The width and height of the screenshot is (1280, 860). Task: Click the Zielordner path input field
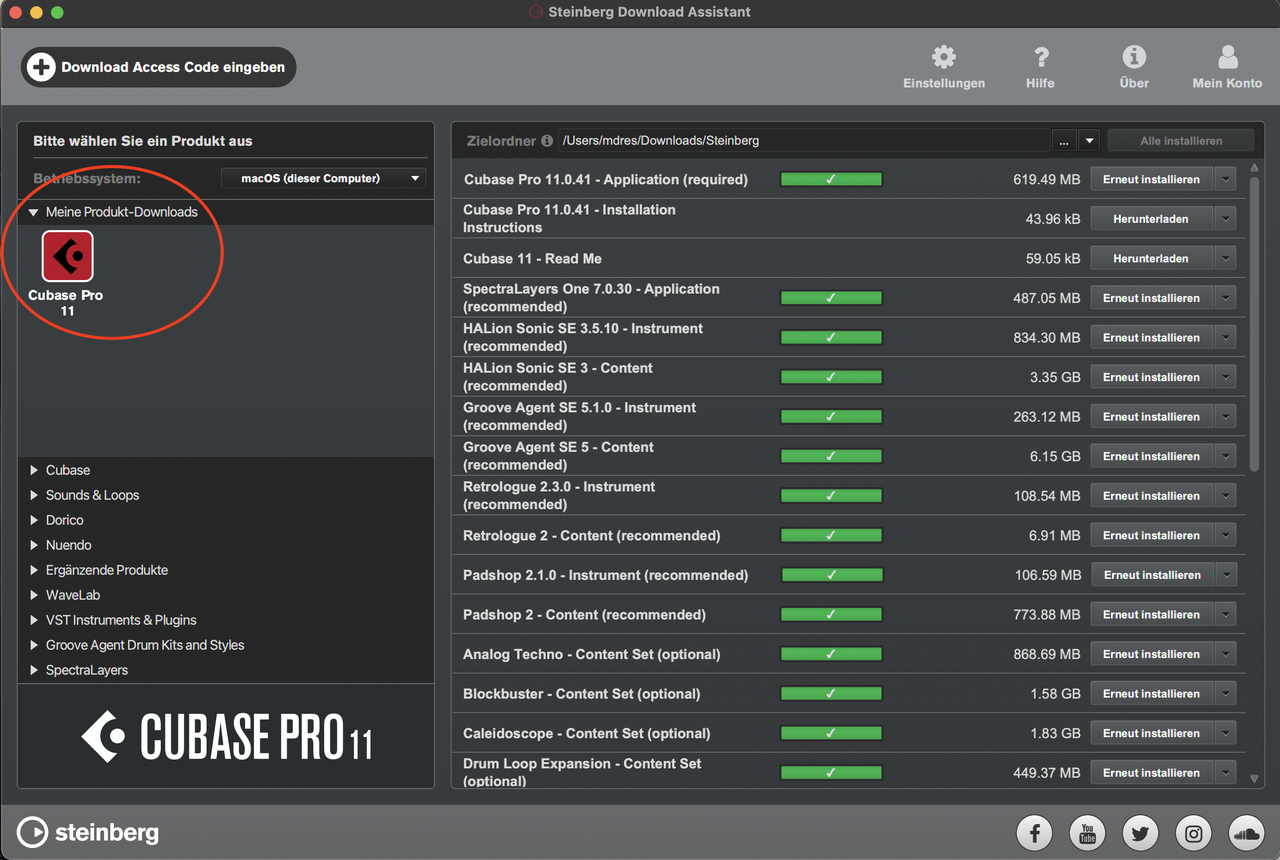[x=804, y=141]
